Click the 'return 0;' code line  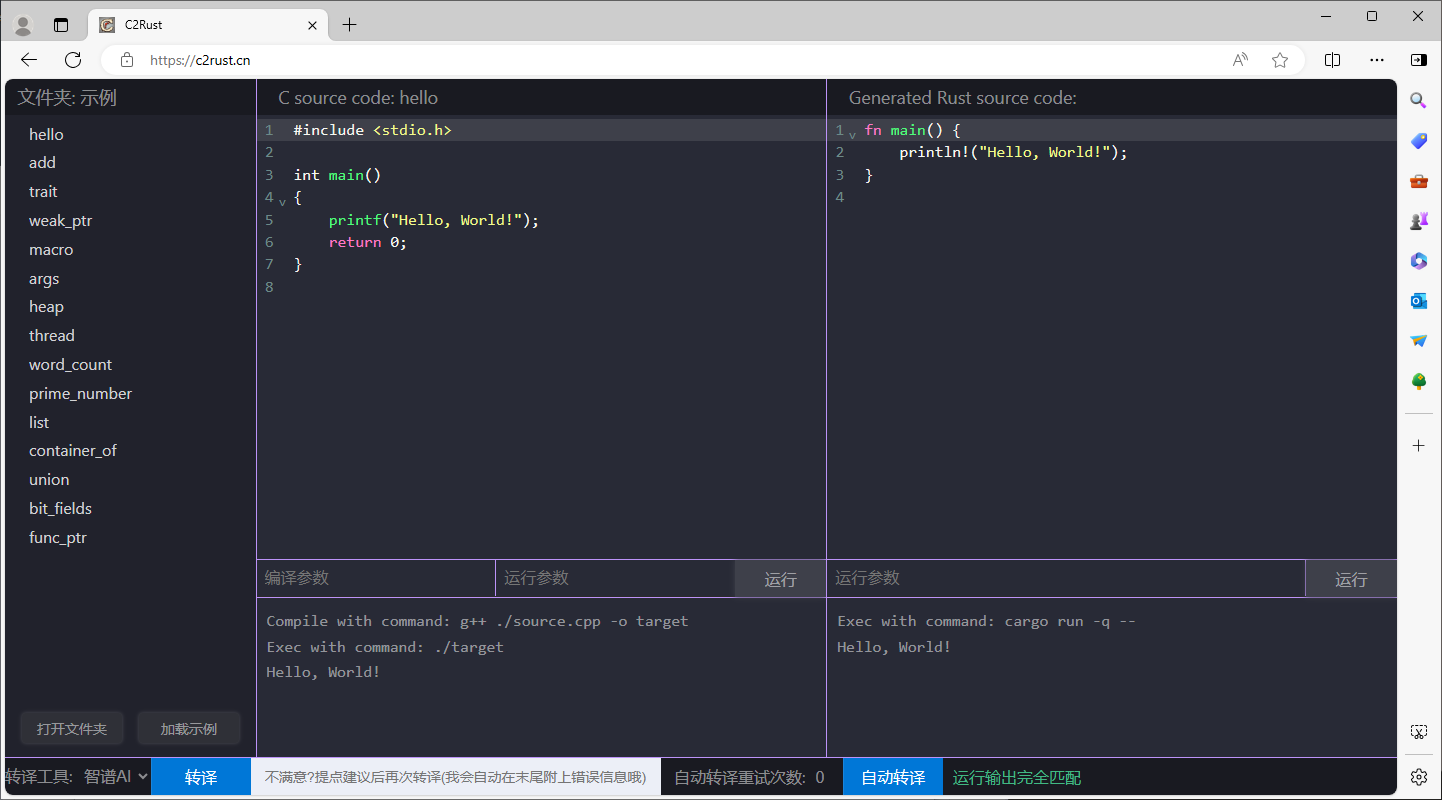(x=368, y=242)
